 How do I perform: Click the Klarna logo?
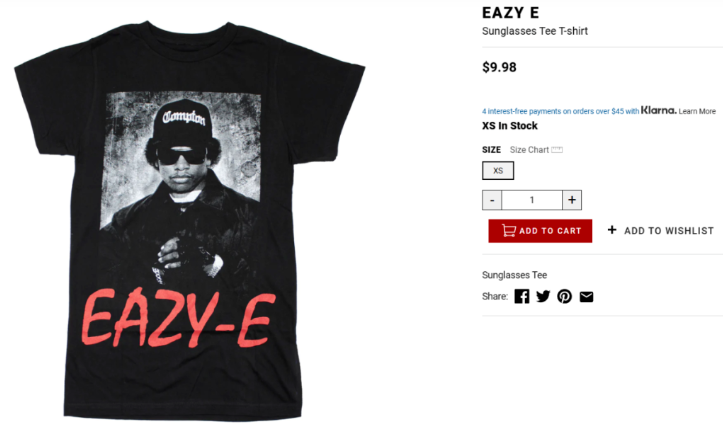click(x=658, y=110)
